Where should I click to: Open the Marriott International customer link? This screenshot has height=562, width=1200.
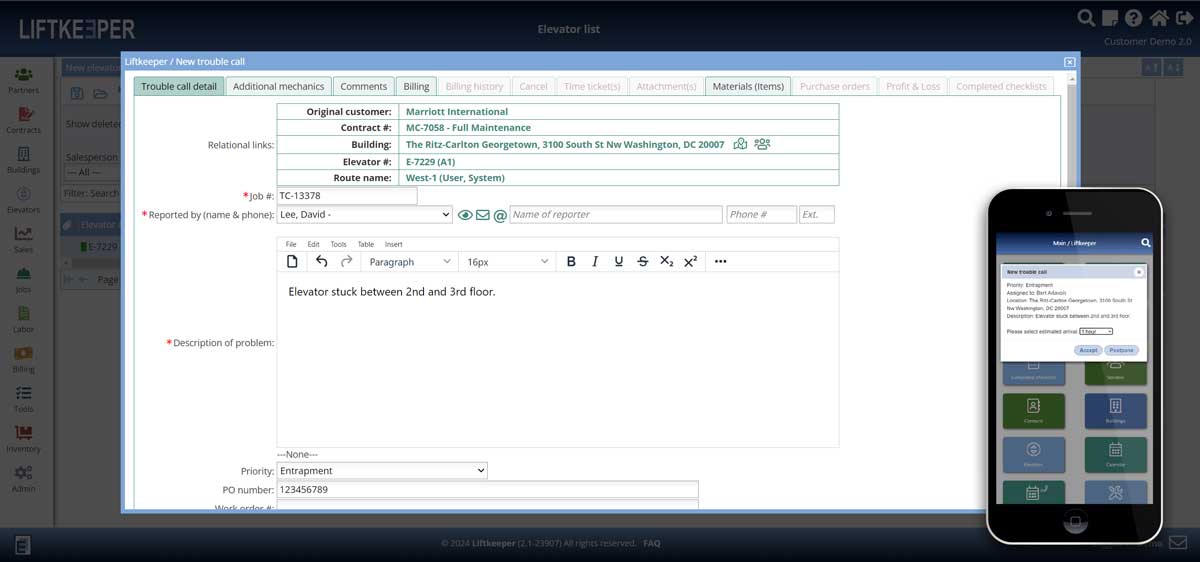tap(457, 111)
